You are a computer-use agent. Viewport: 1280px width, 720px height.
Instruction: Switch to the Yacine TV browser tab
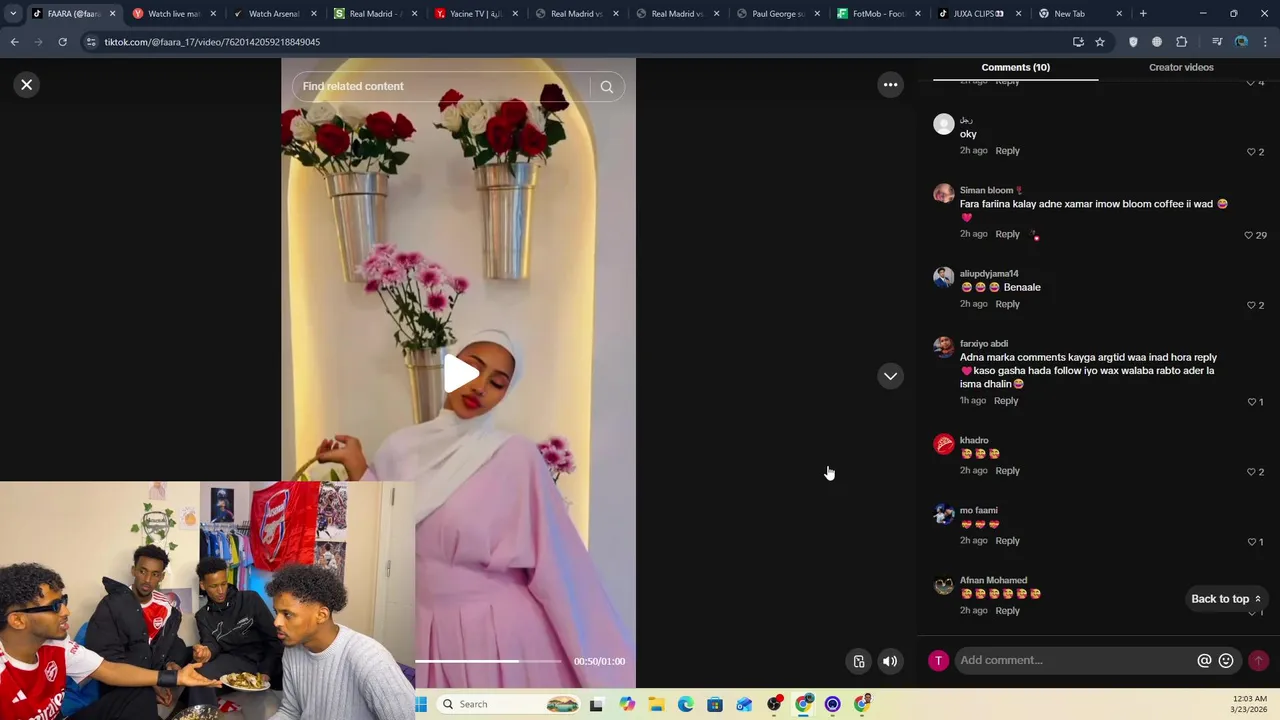[x=475, y=14]
